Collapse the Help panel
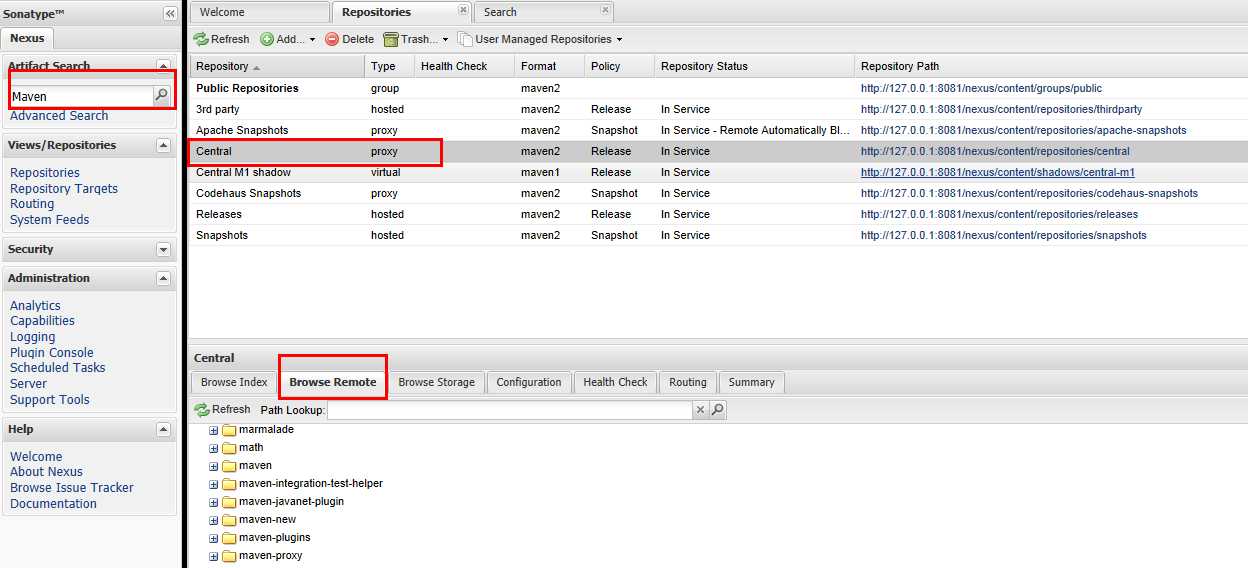The image size is (1248, 568). 164,430
